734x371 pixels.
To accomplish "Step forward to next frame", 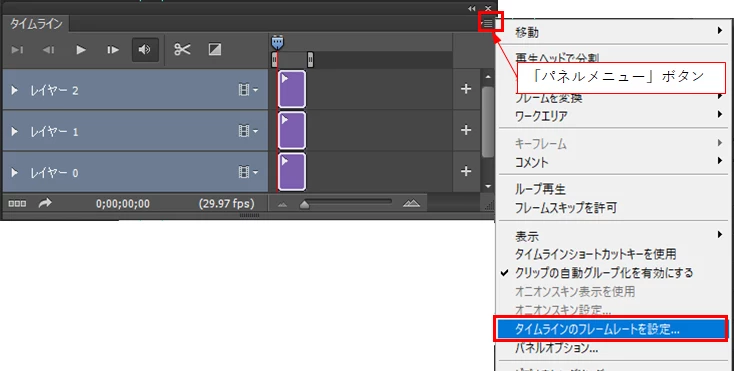I will 113,50.
